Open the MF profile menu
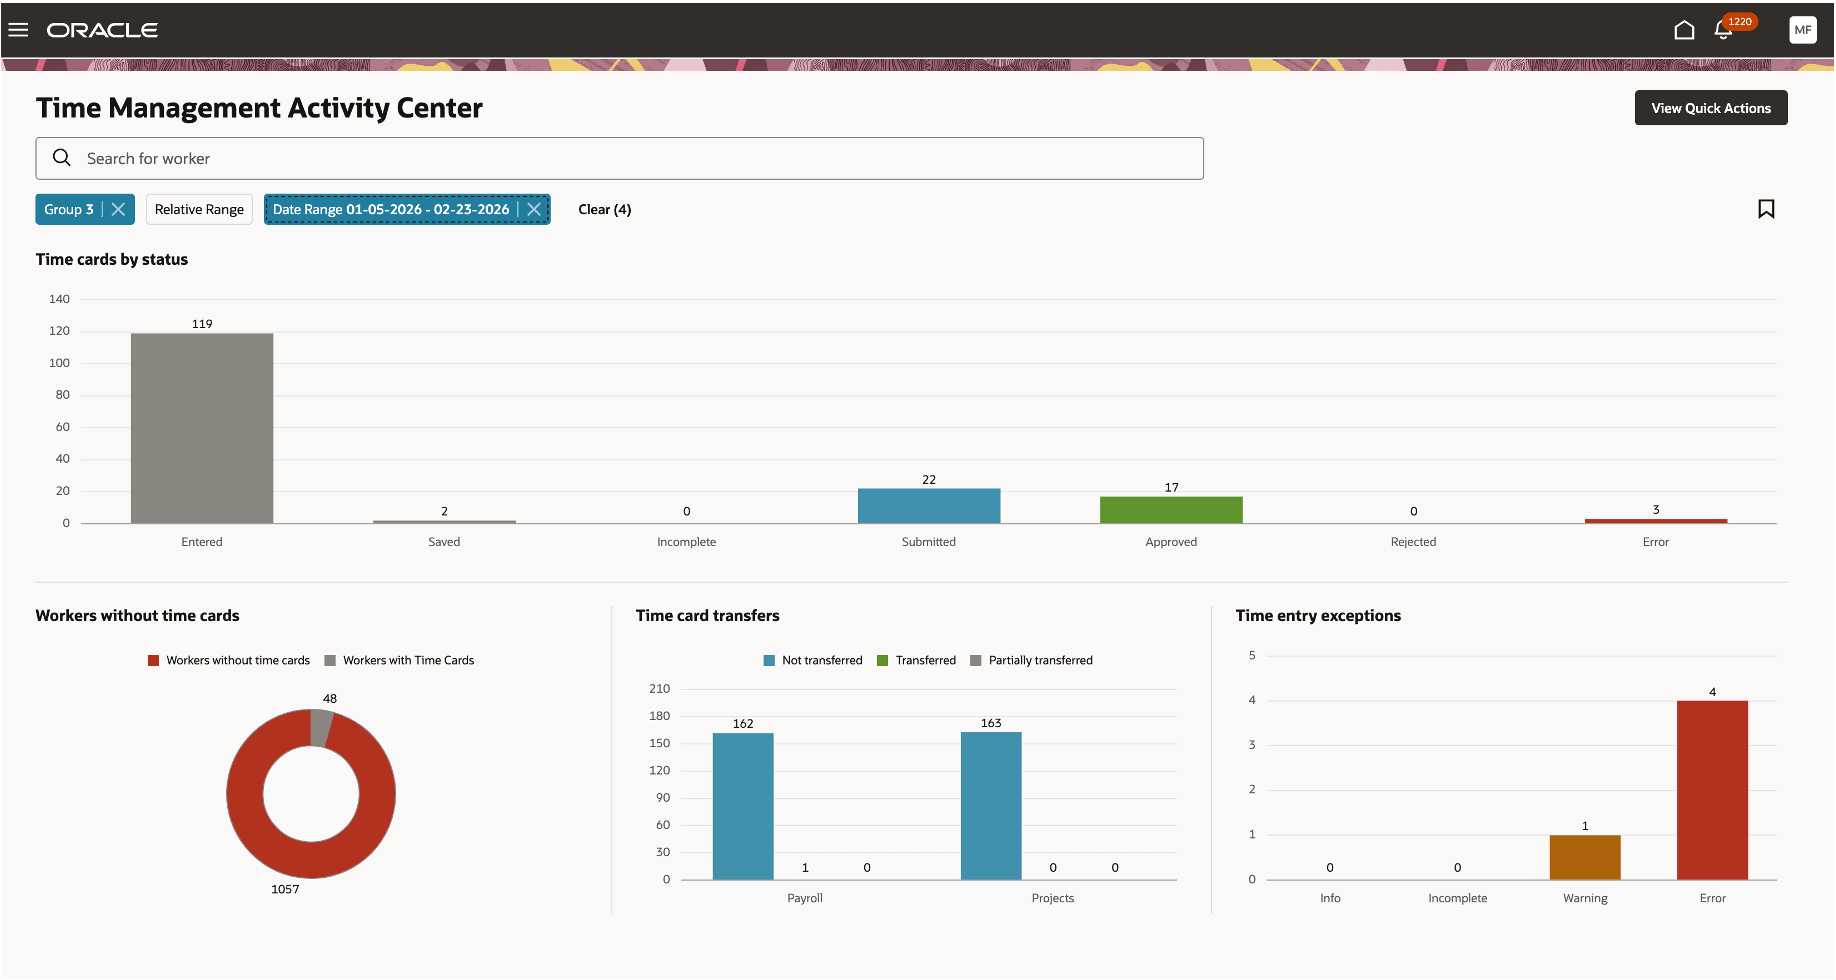This screenshot has width=1836, height=980. (x=1803, y=30)
